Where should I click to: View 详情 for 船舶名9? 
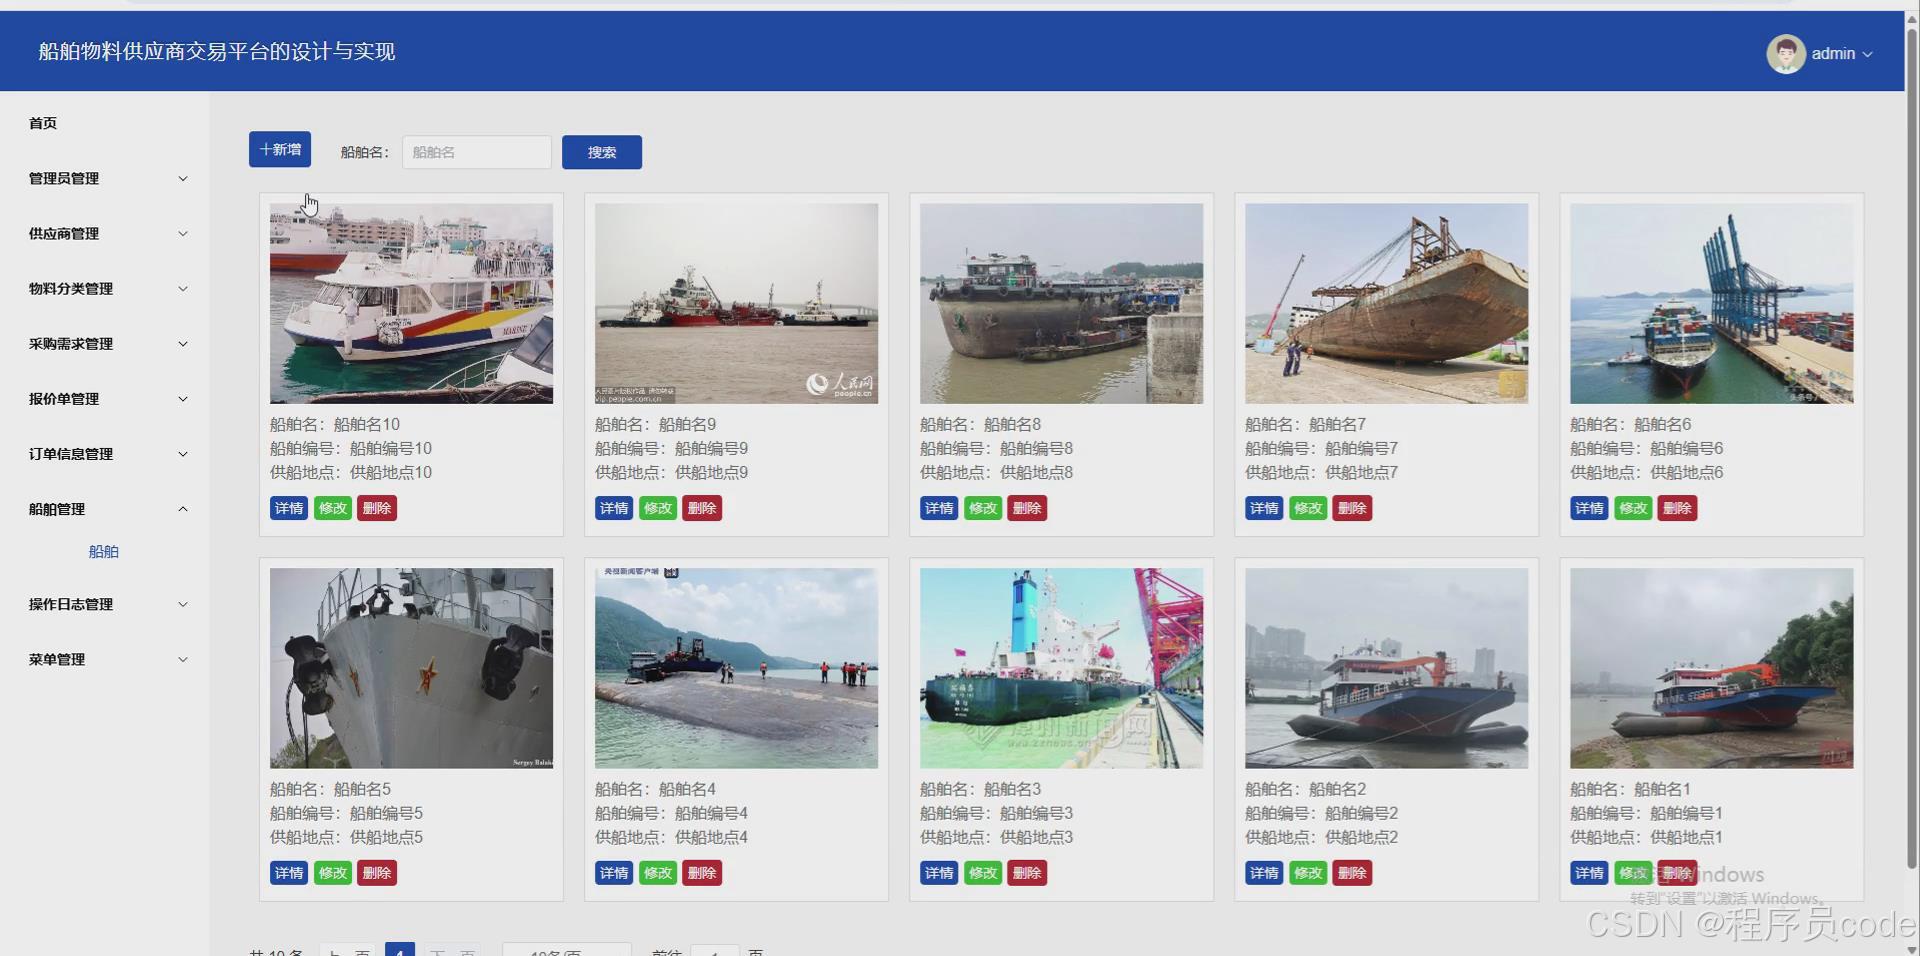click(x=614, y=508)
